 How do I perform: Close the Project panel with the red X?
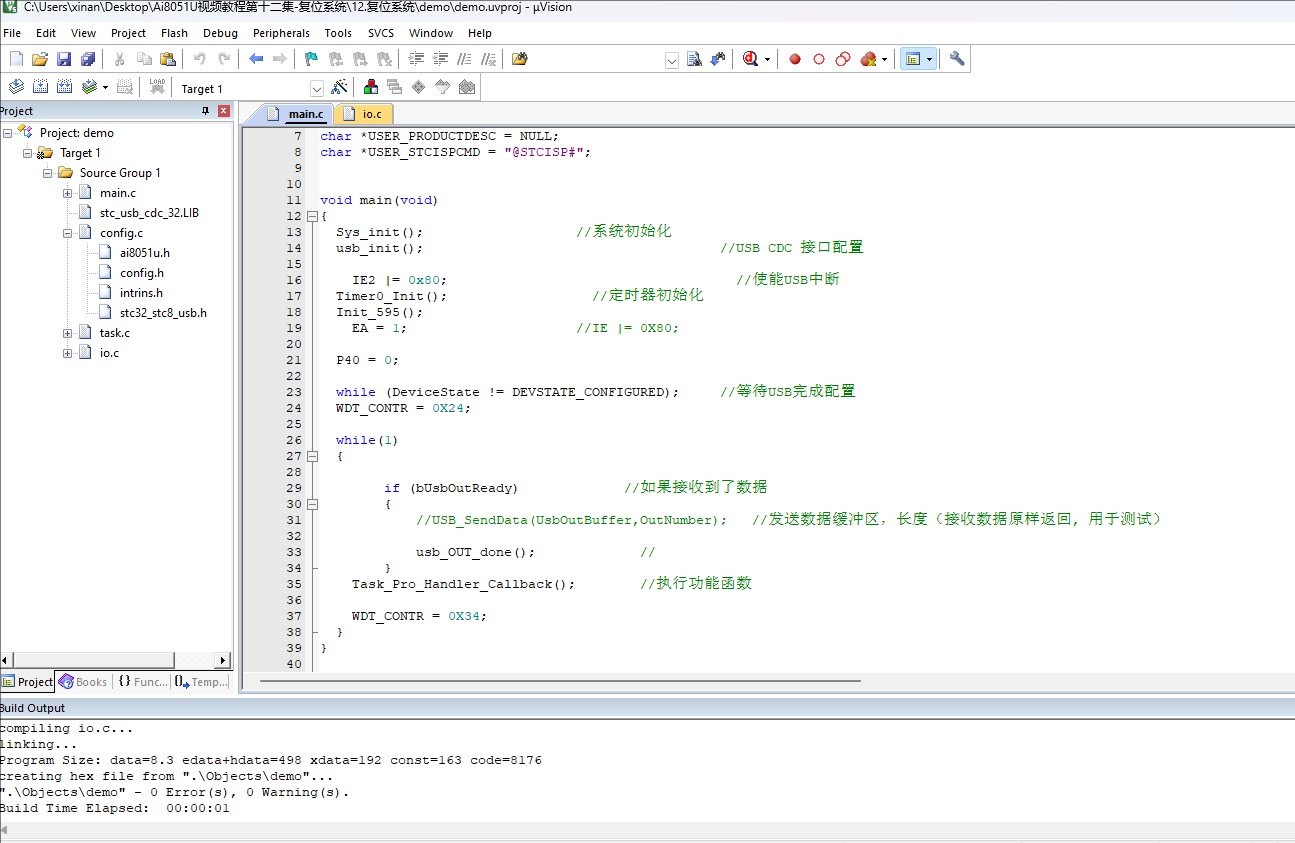click(224, 111)
